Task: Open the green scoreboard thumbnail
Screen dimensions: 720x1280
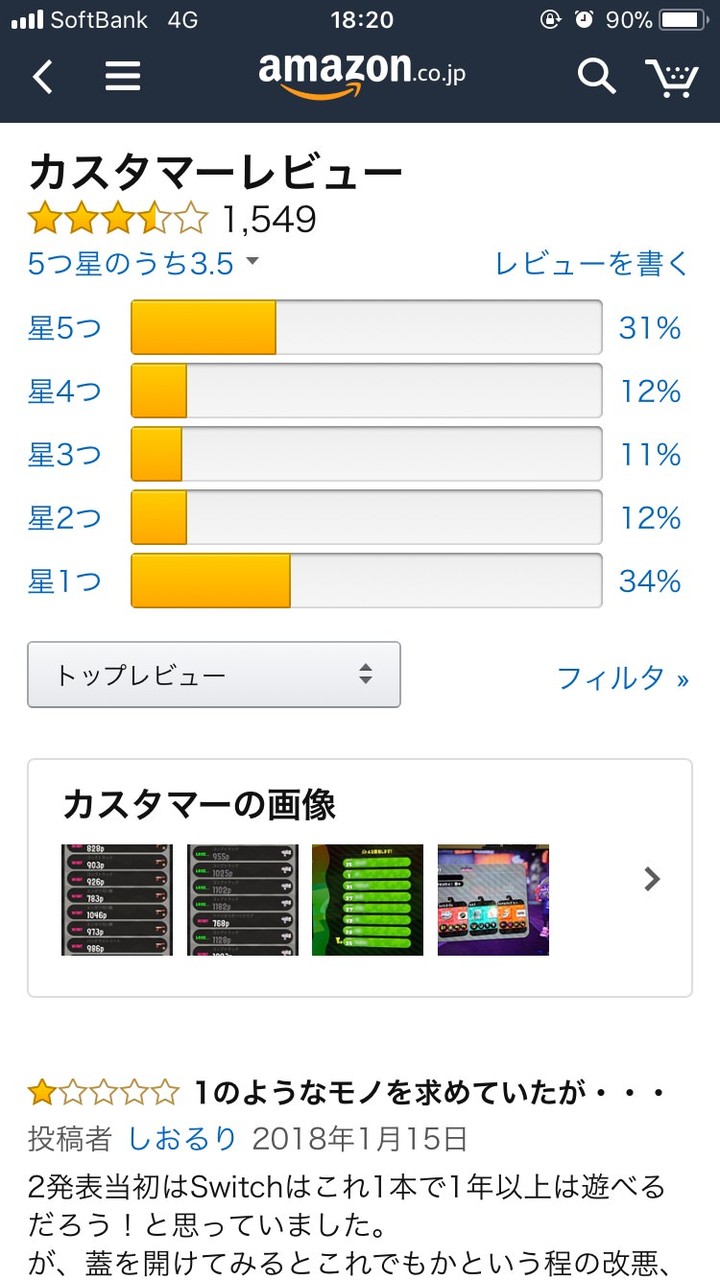Action: tap(367, 900)
